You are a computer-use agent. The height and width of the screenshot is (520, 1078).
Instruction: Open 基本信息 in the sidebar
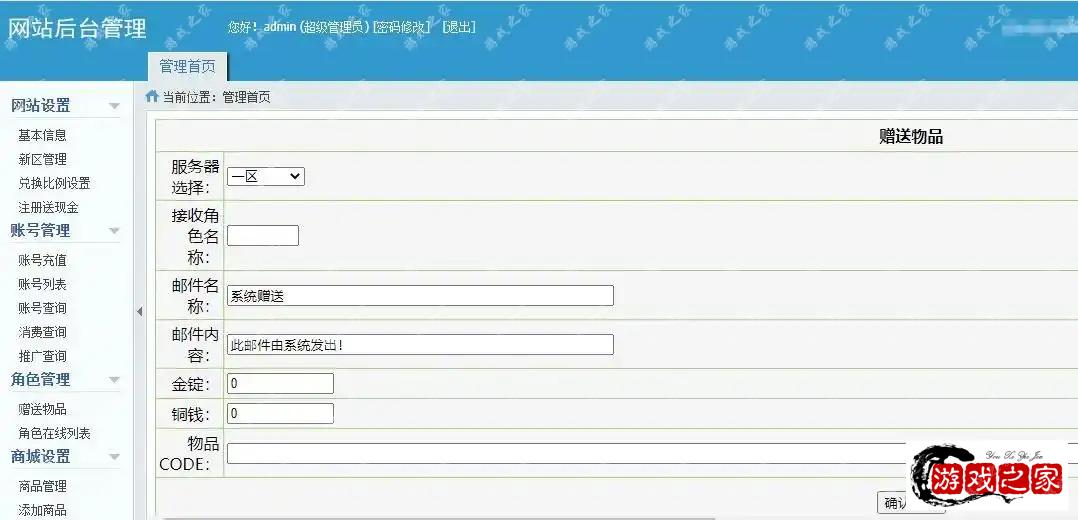(42, 135)
